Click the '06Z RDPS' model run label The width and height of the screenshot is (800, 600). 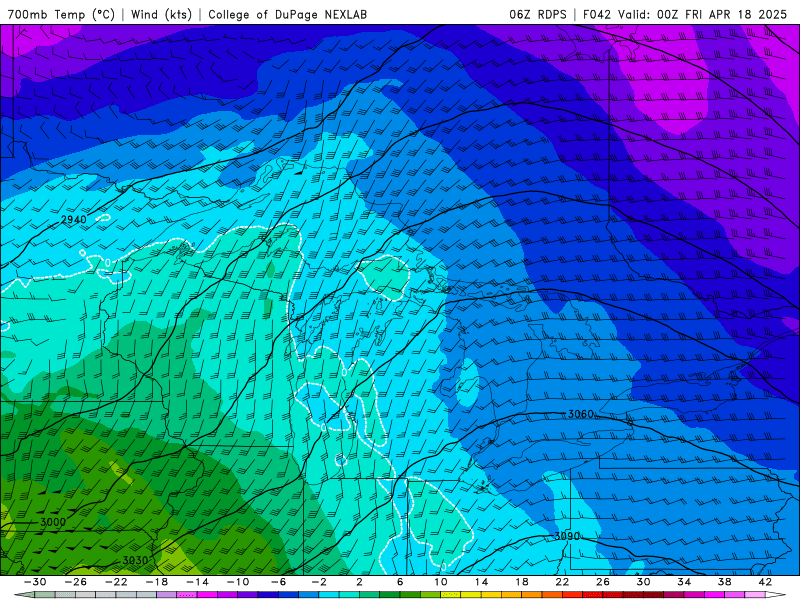pyautogui.click(x=538, y=14)
